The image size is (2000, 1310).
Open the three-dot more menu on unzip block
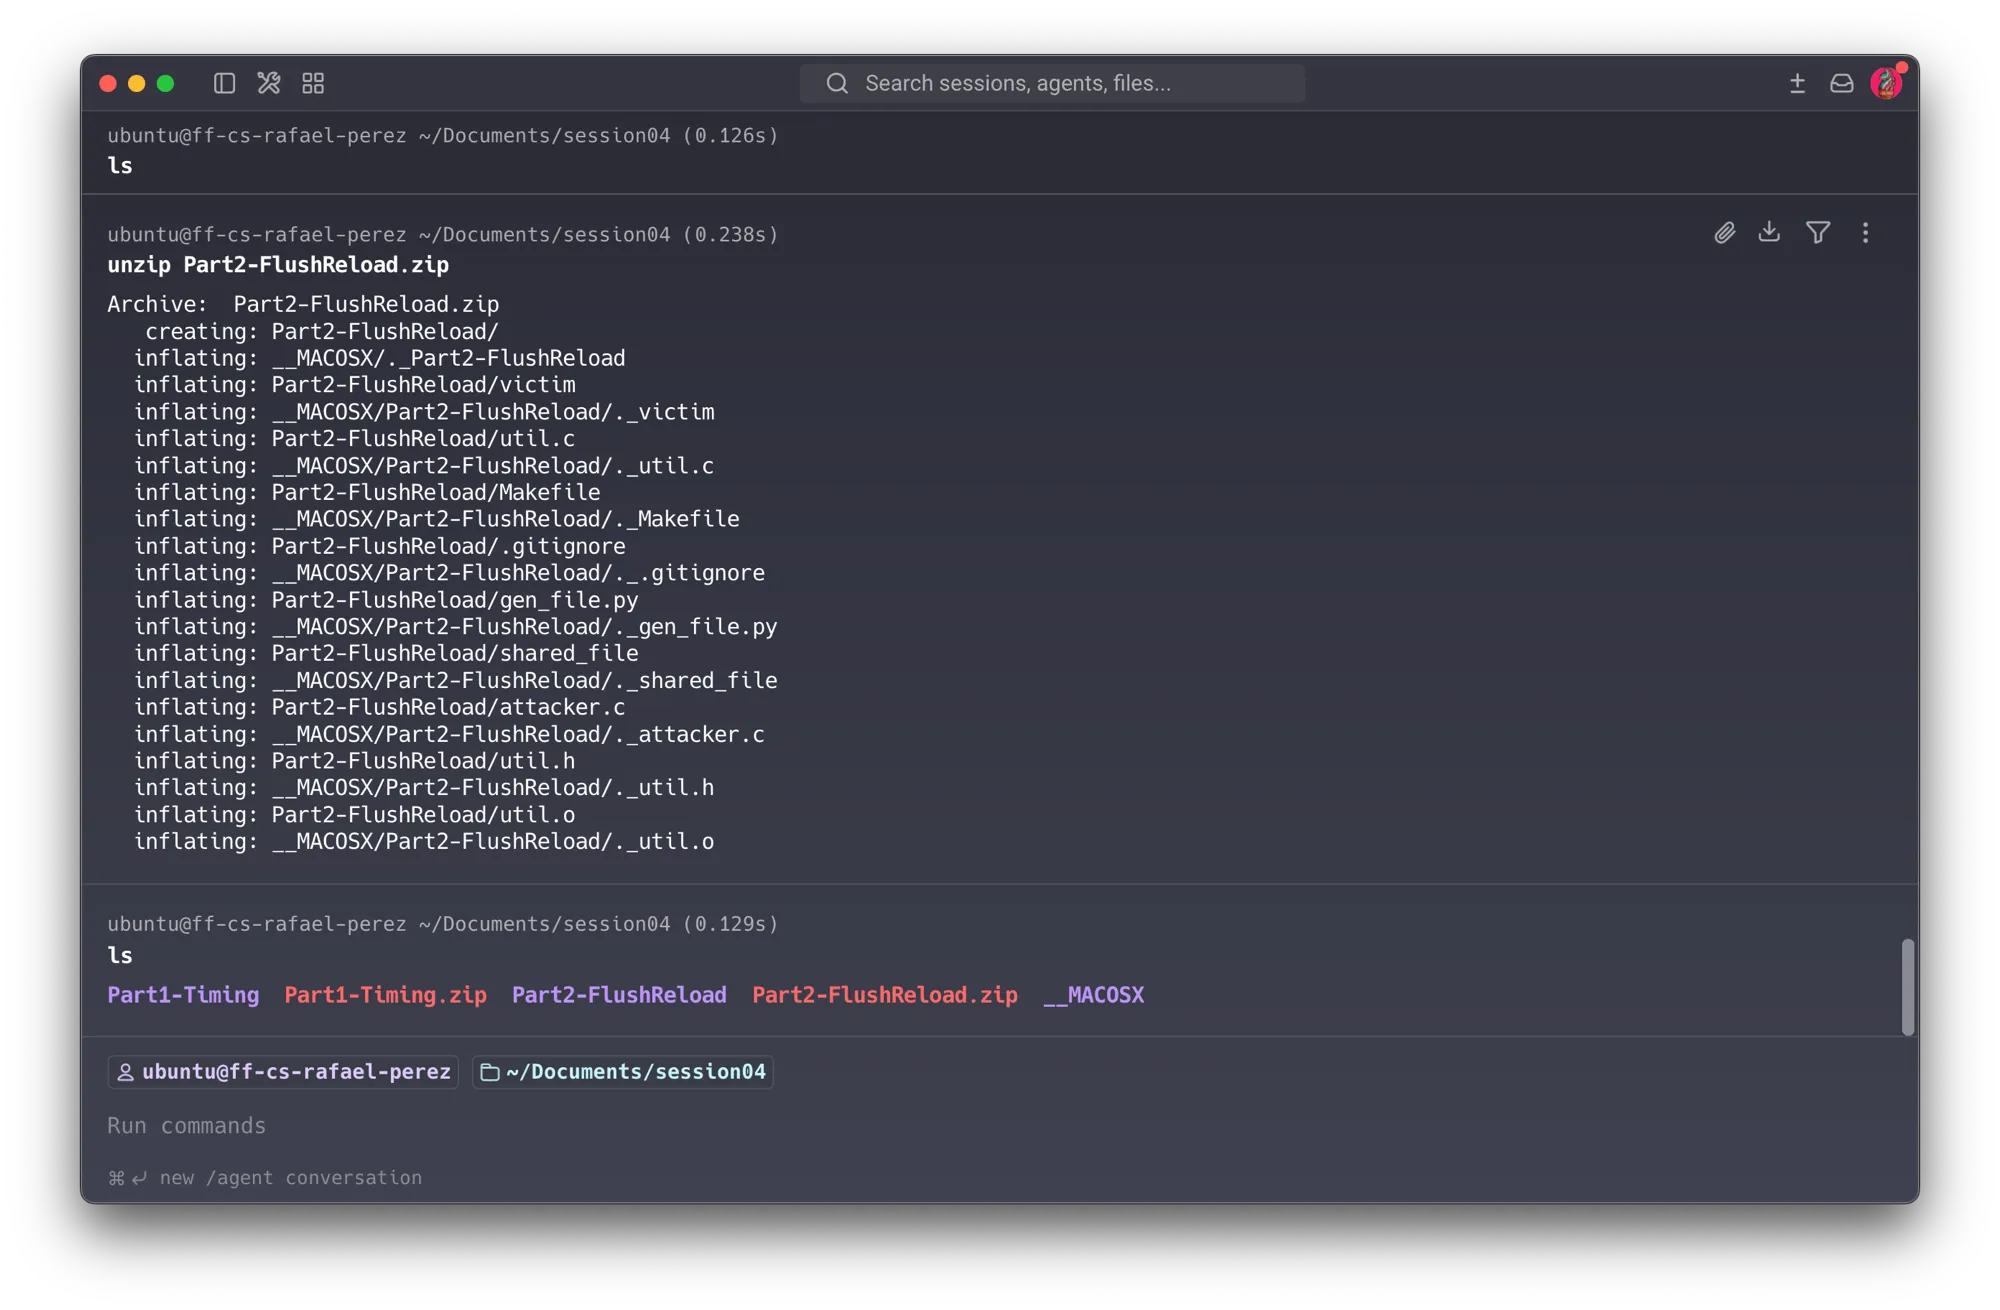[1865, 233]
